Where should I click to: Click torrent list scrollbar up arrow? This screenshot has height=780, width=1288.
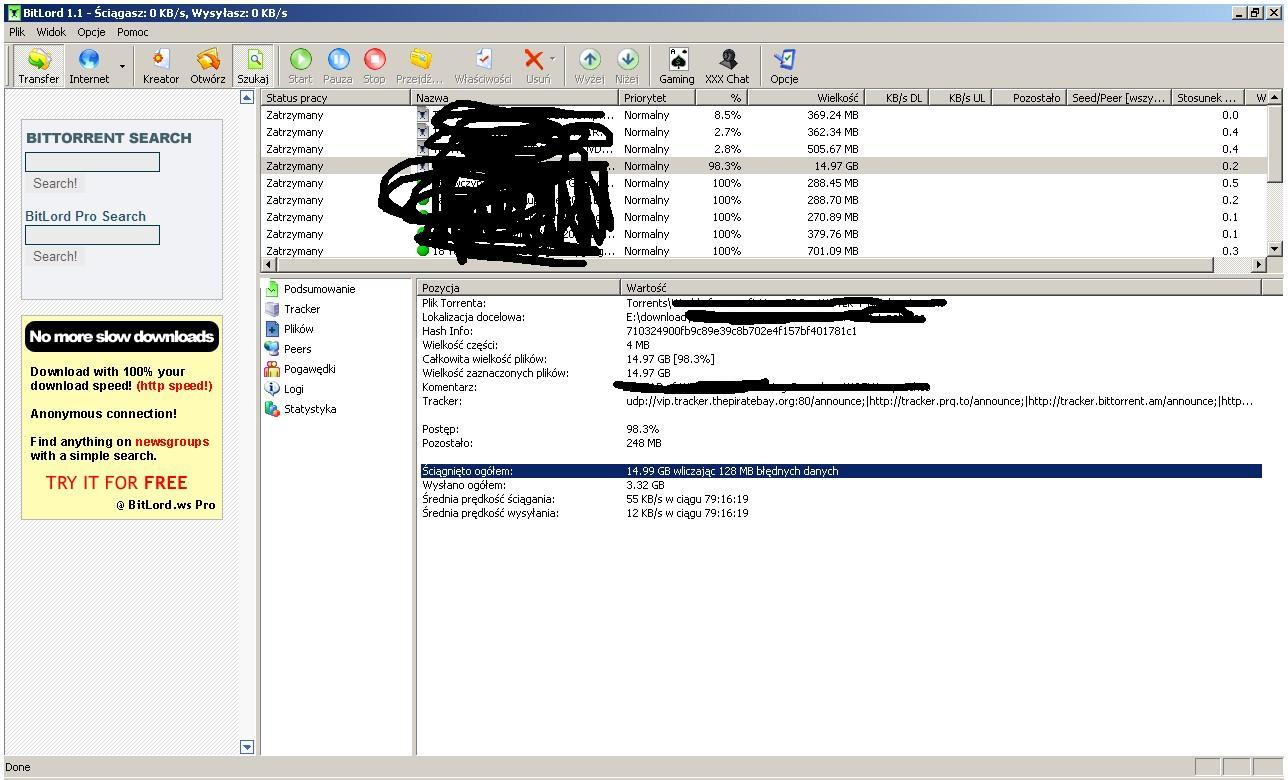pos(1274,98)
